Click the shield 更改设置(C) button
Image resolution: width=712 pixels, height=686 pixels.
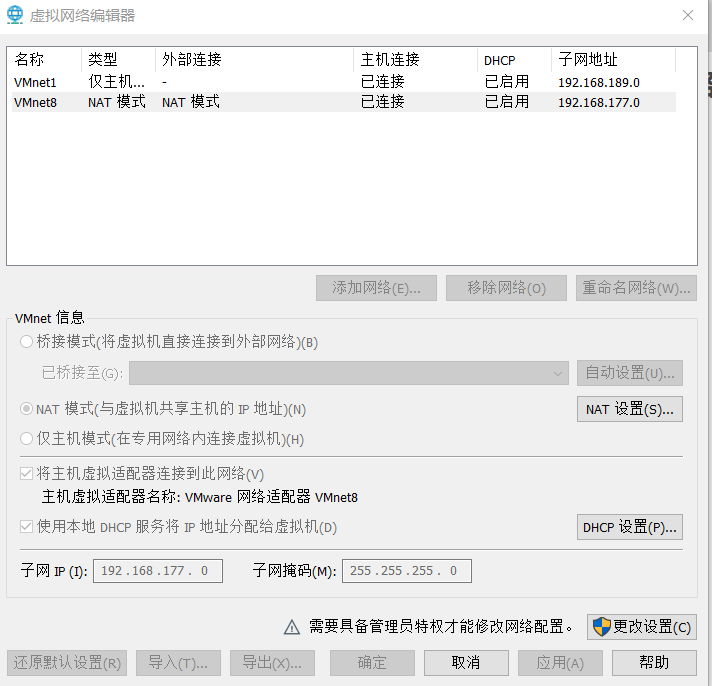pyautogui.click(x=642, y=627)
